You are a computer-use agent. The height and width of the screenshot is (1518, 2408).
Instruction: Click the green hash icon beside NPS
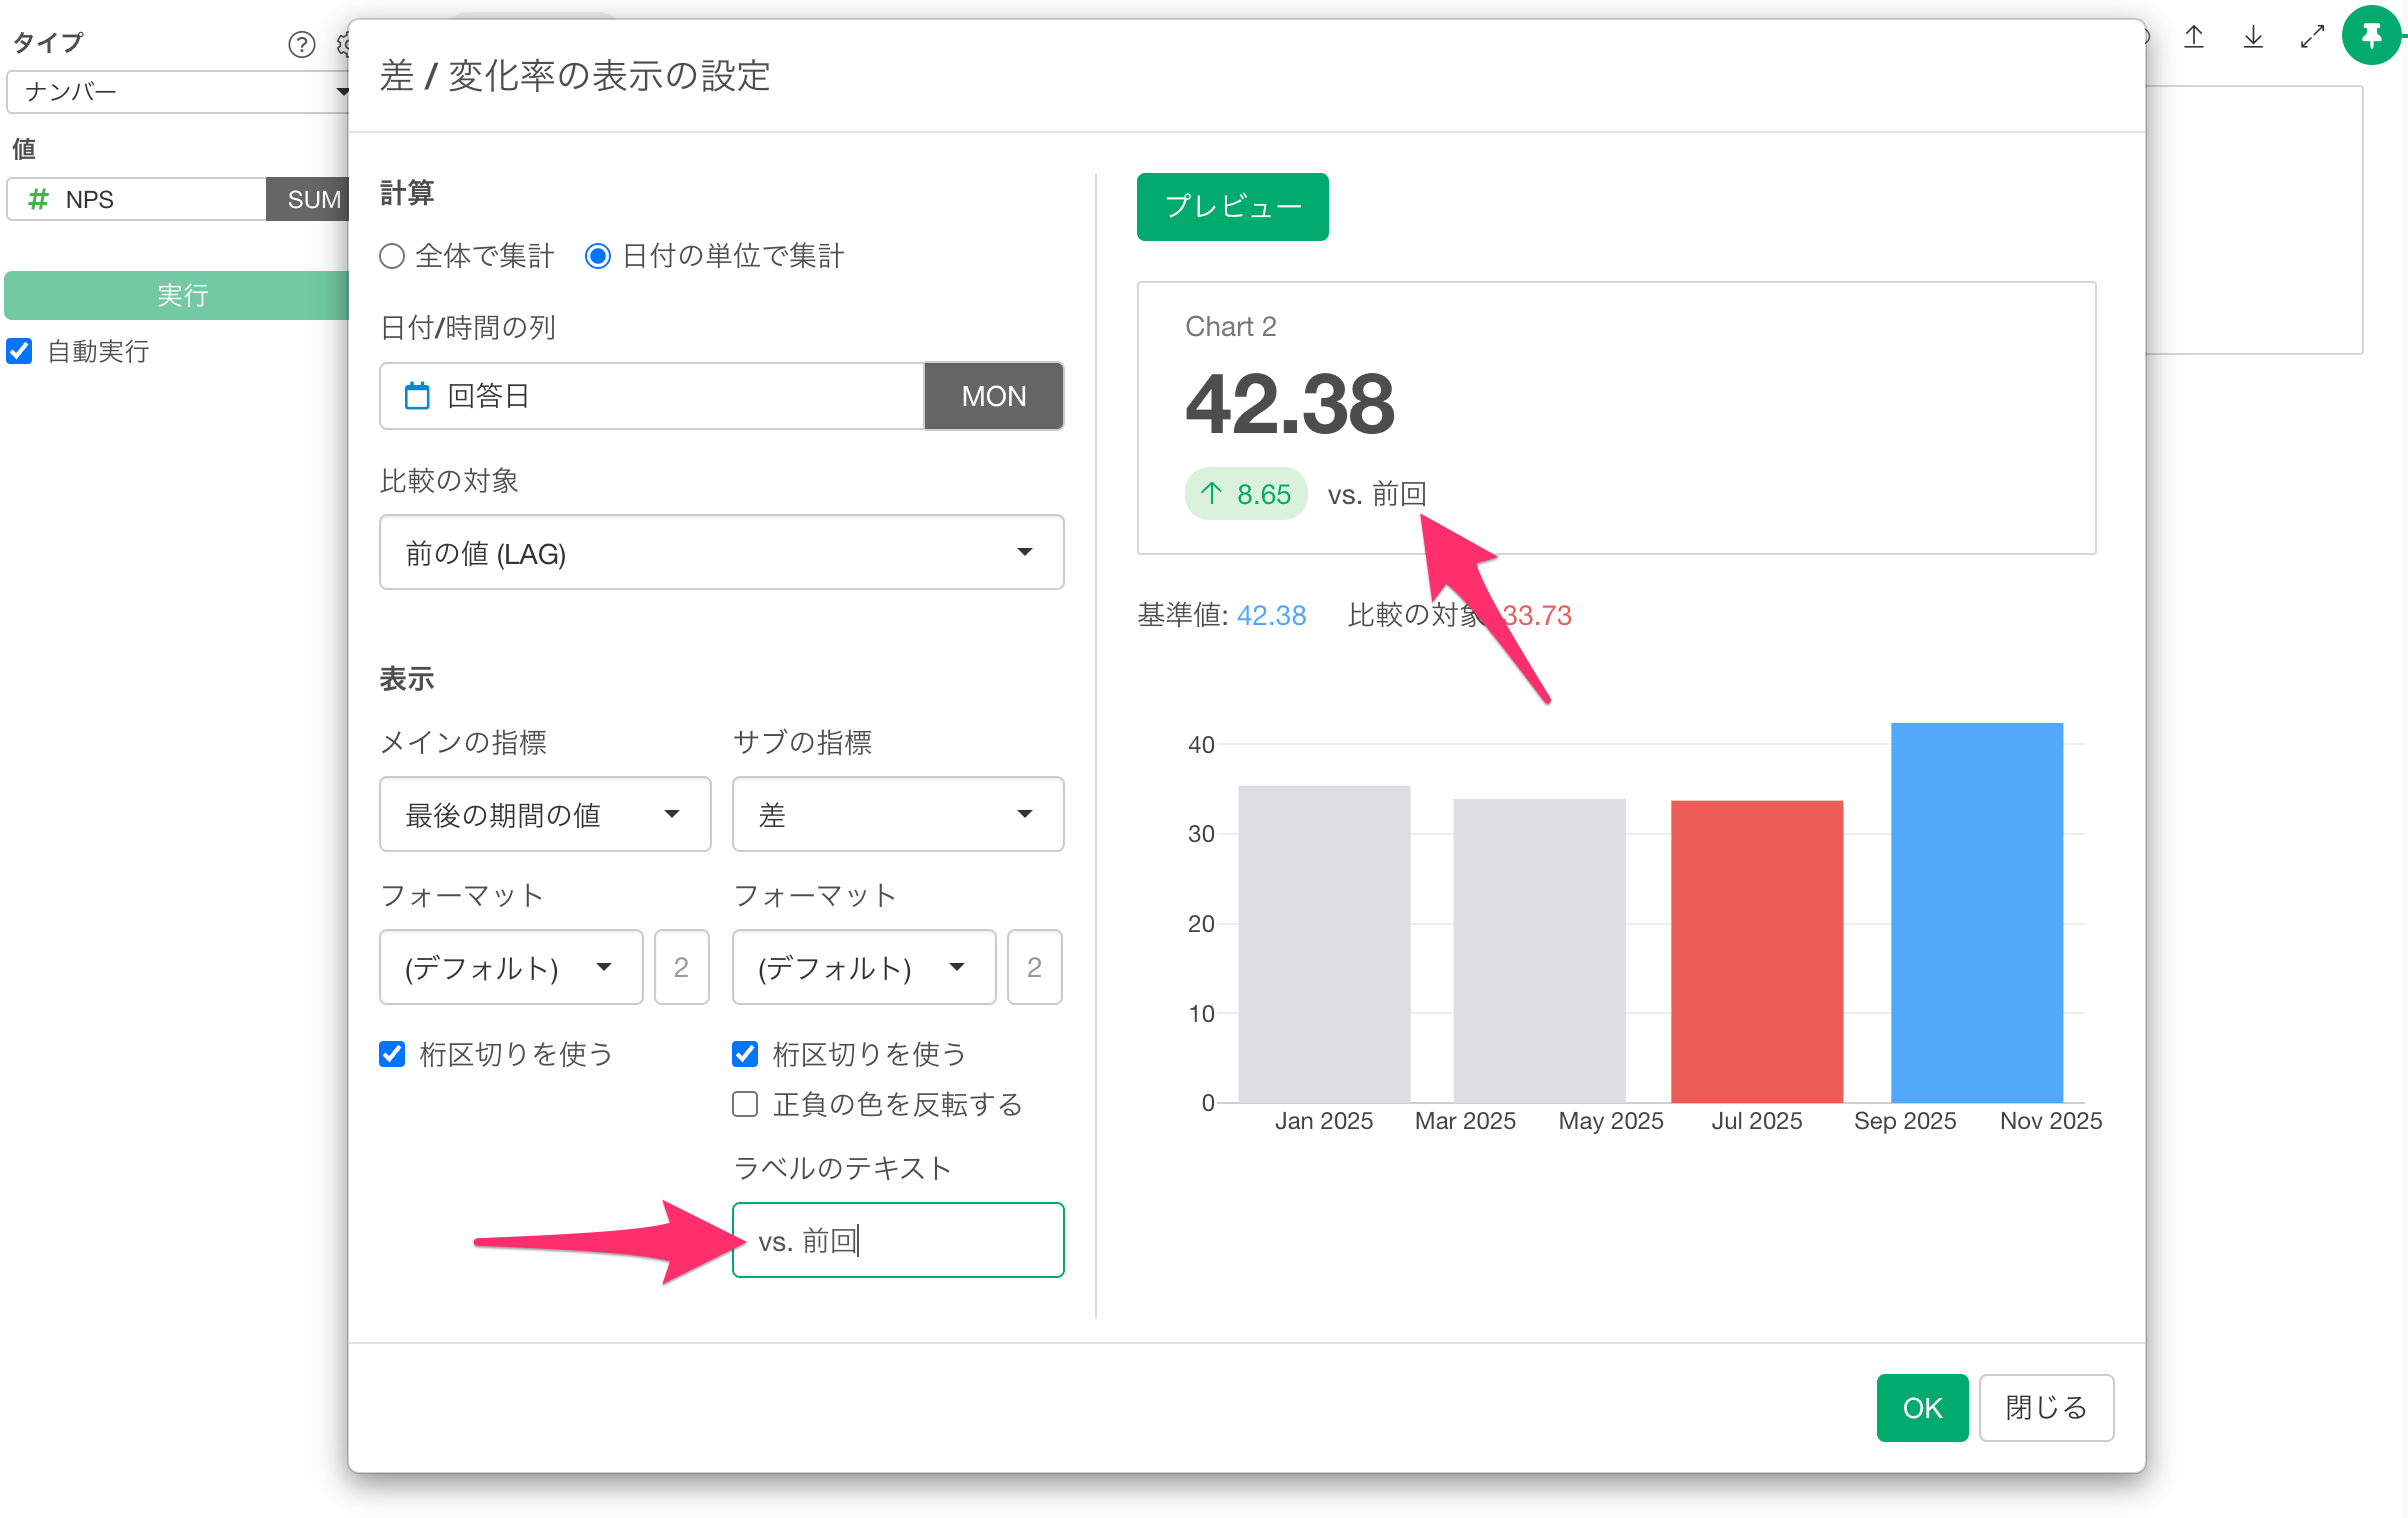tap(38, 199)
